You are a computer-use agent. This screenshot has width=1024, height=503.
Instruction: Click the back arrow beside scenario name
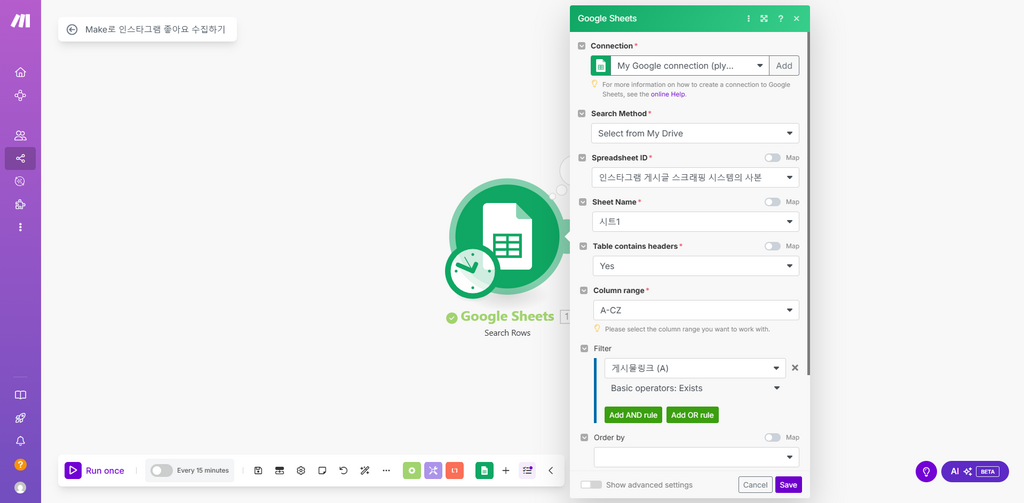(x=72, y=29)
